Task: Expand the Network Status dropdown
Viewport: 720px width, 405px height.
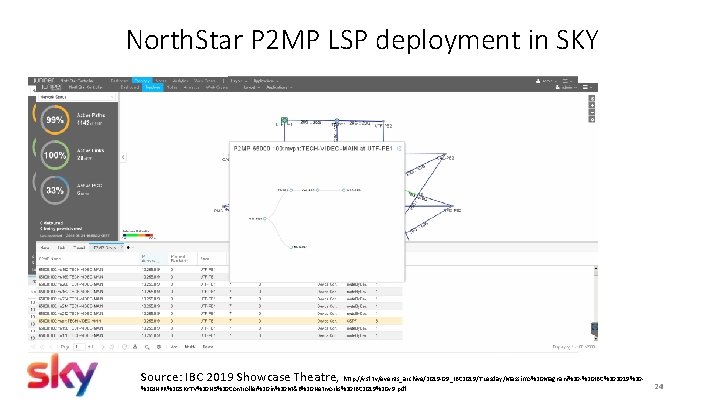Action: click(76, 97)
